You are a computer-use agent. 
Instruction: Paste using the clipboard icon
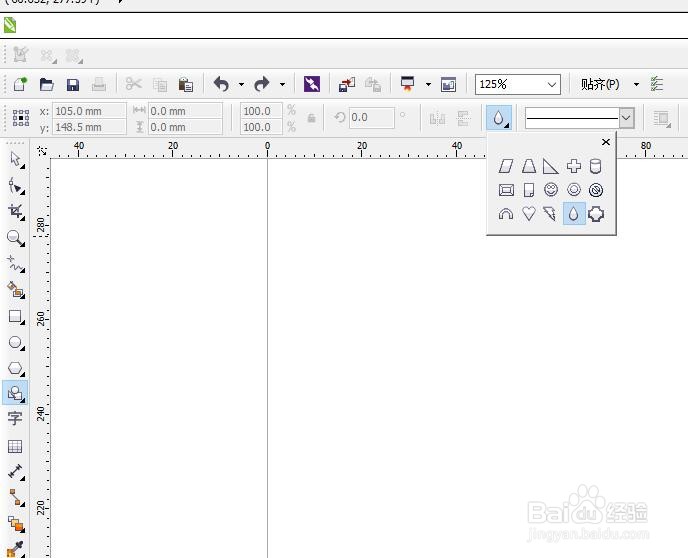click(186, 84)
